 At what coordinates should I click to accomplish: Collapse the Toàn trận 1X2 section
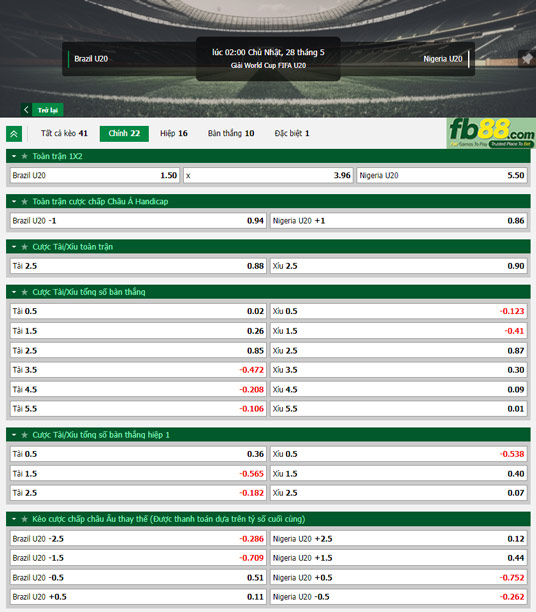[x=14, y=156]
